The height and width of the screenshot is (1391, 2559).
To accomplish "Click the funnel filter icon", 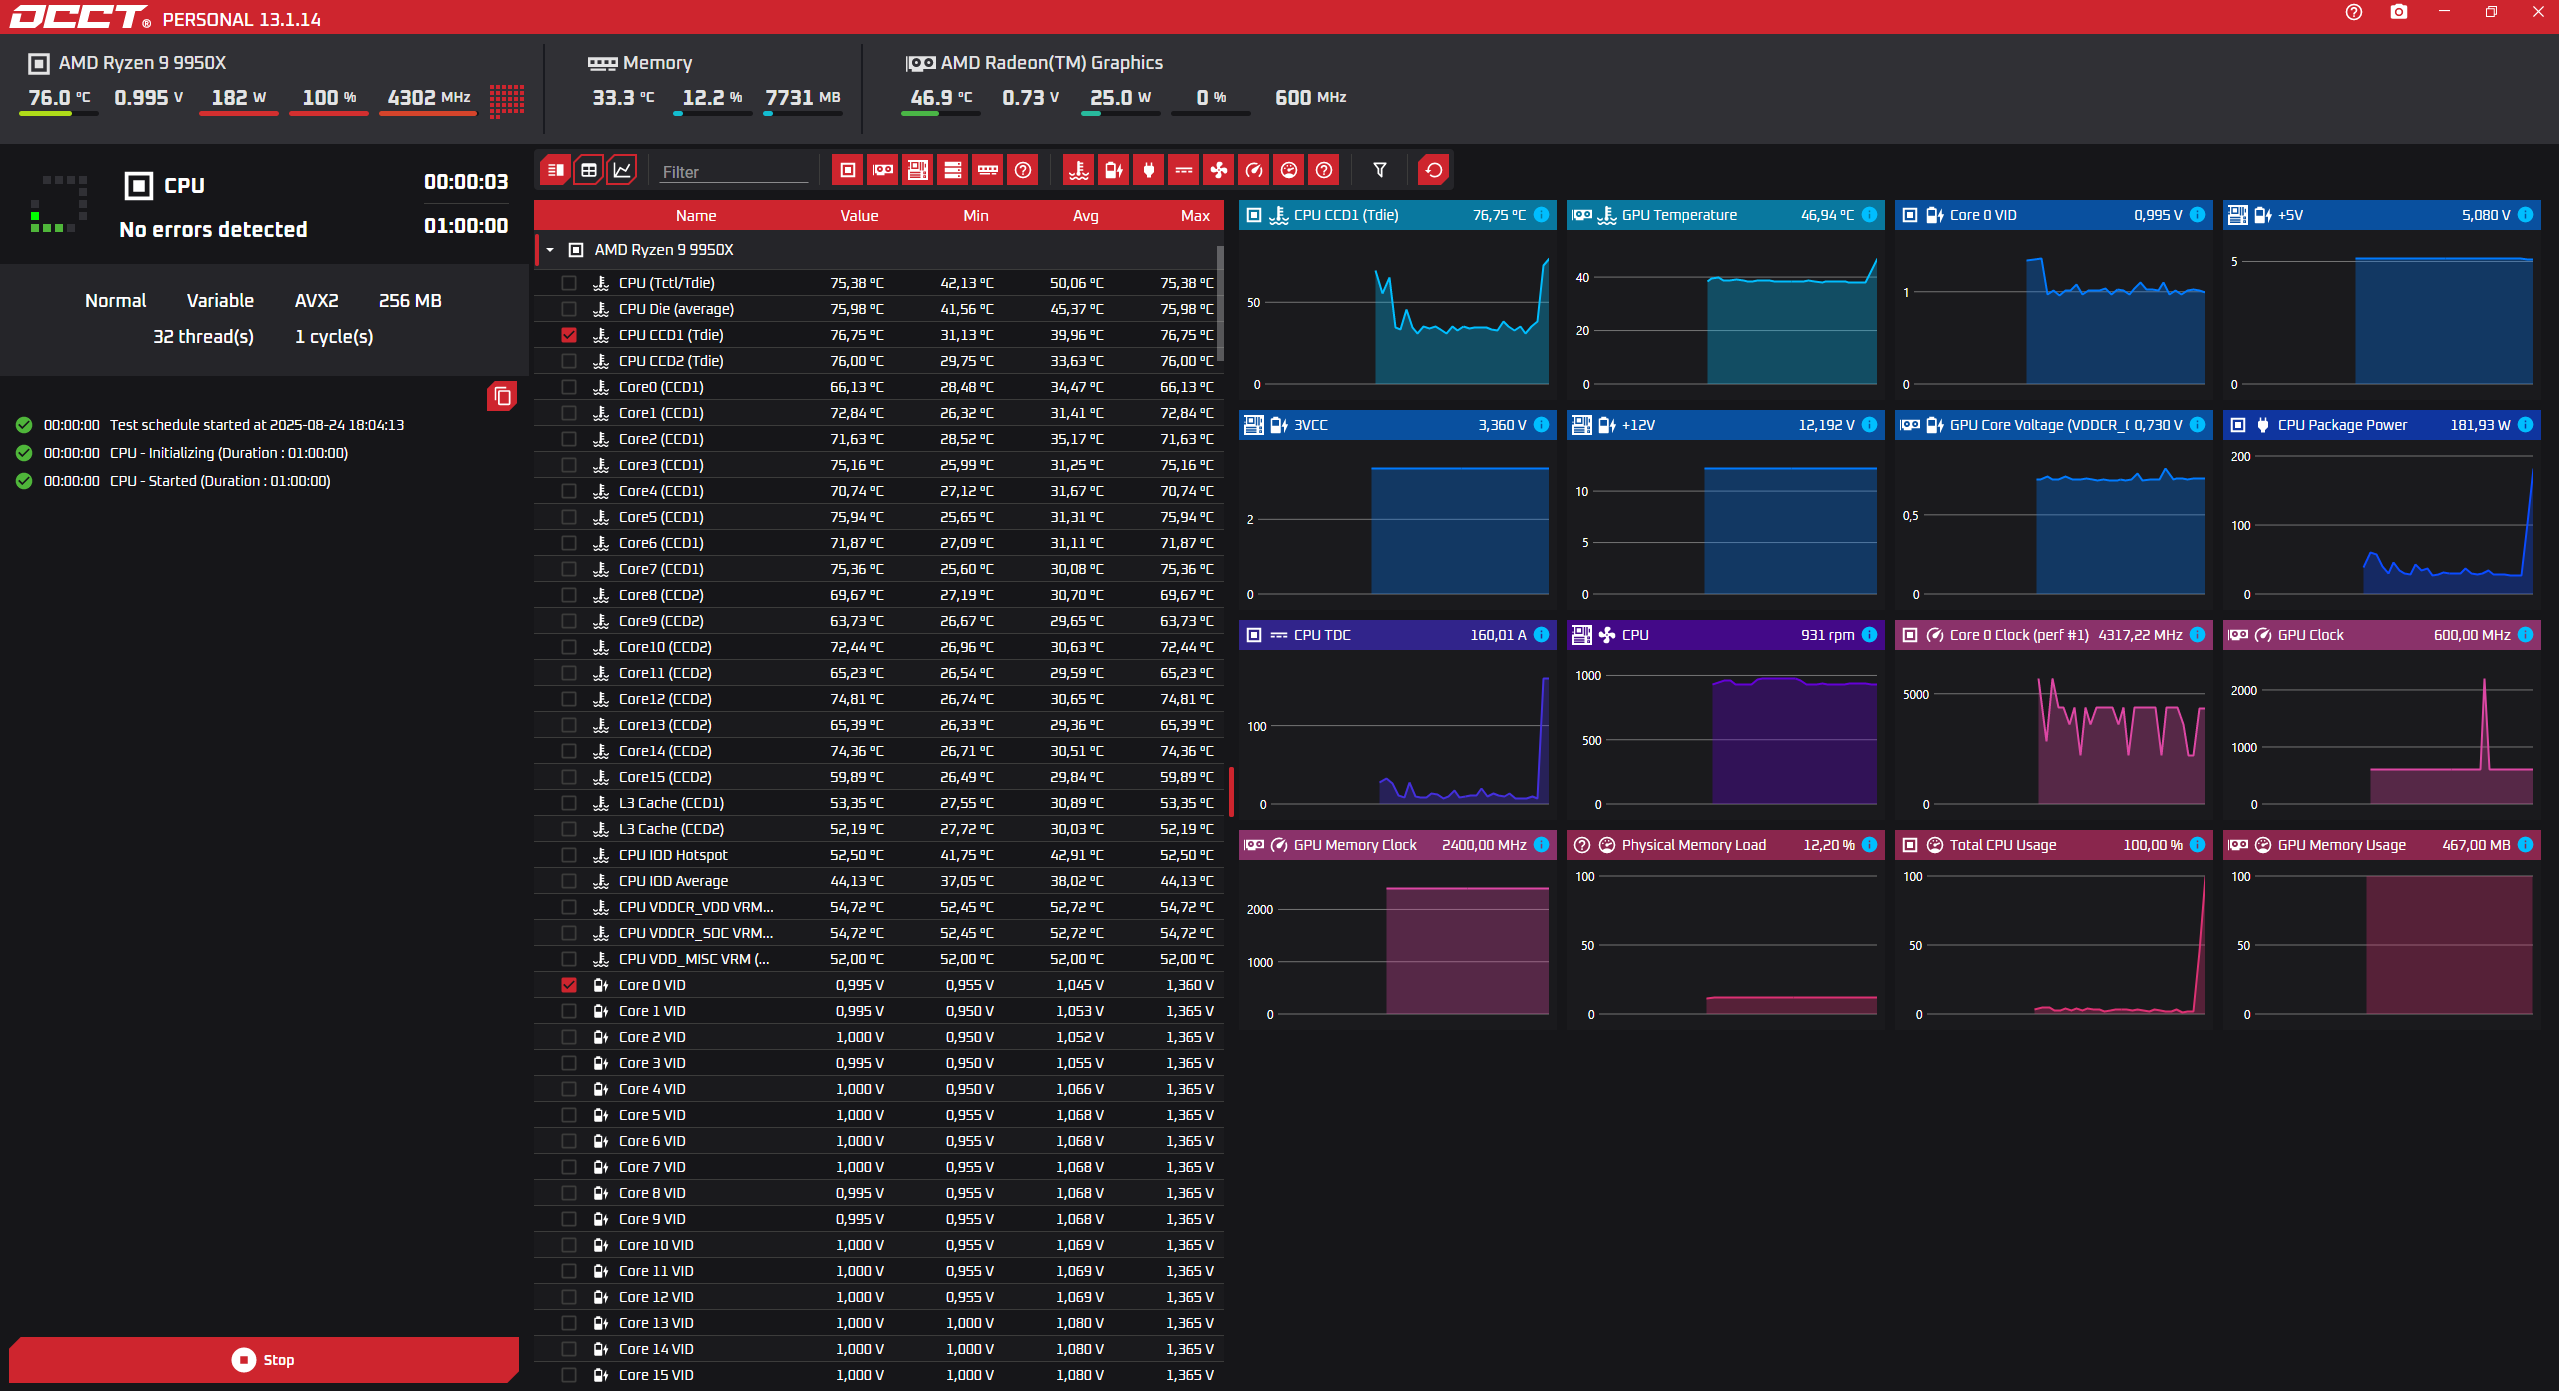I will [1379, 171].
